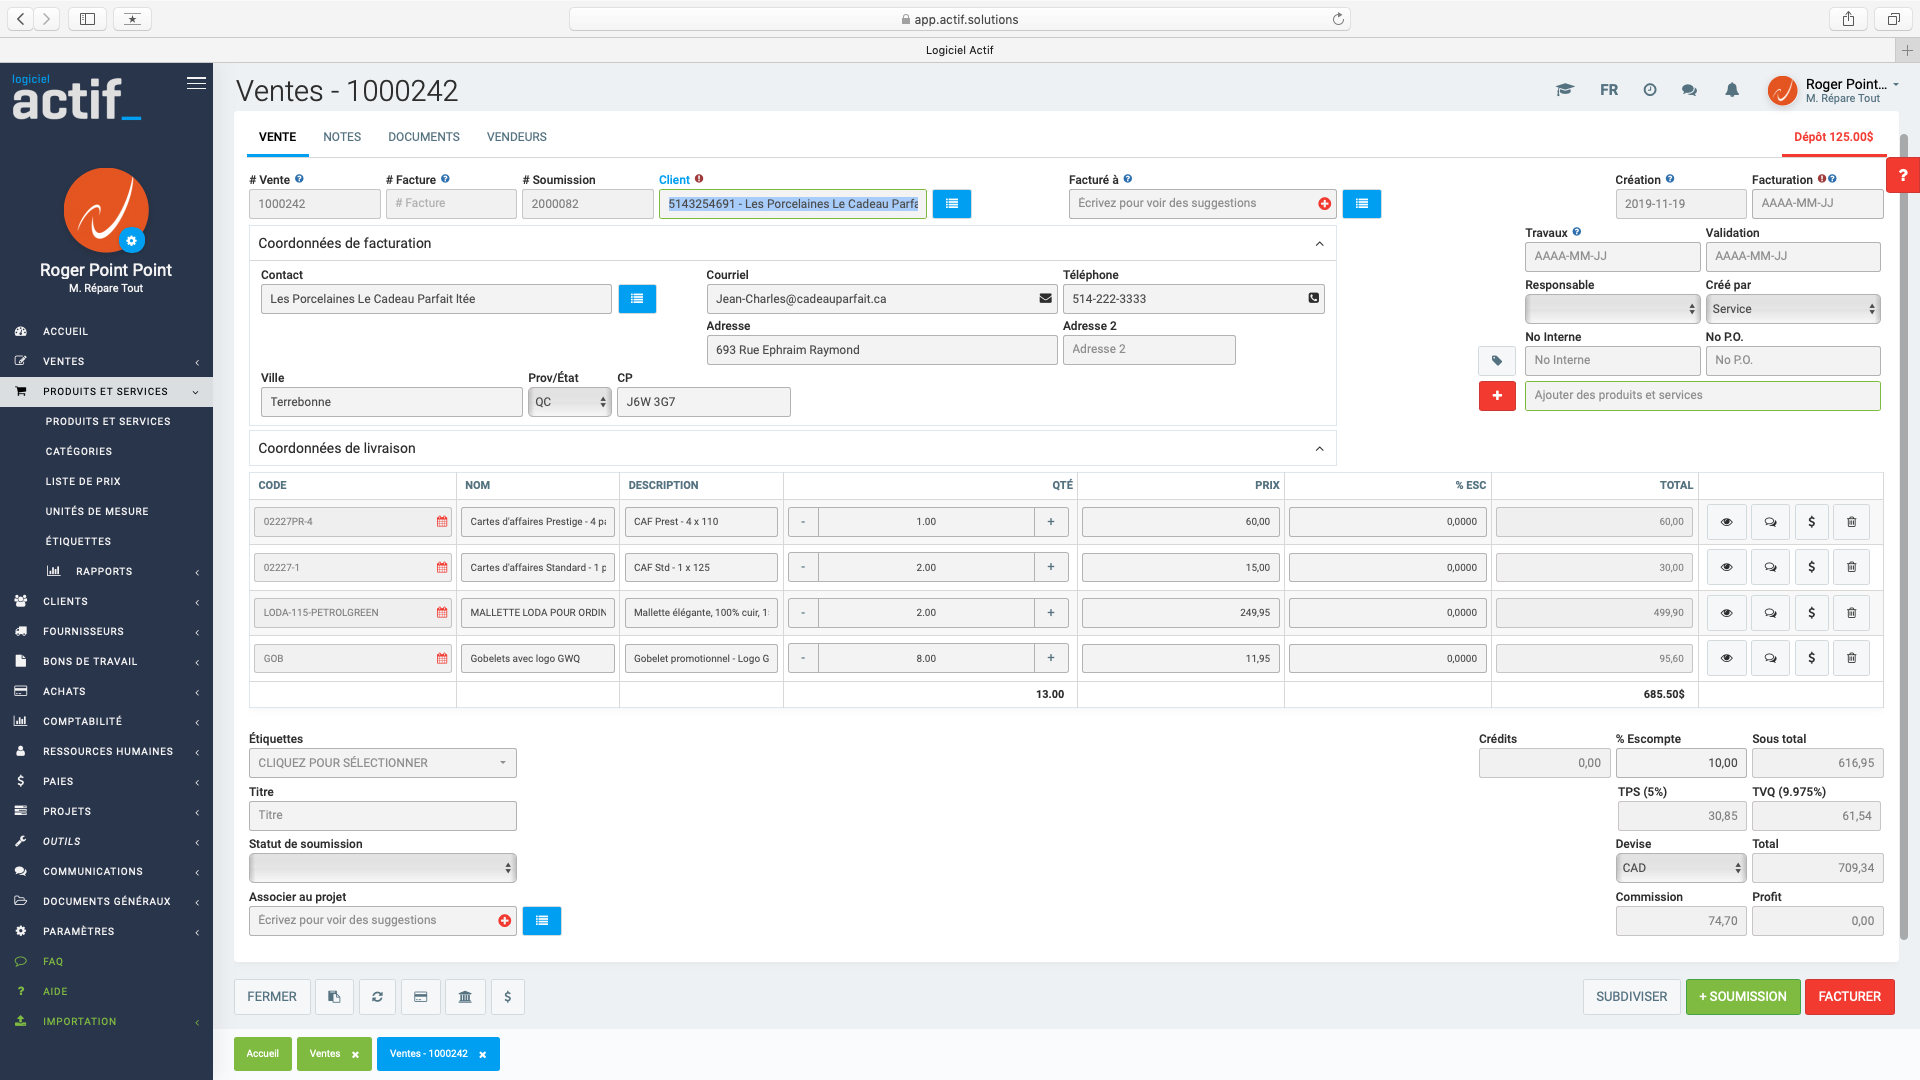Click the tag icon beside No Interne
Image resolution: width=1920 pixels, height=1080 pixels.
coord(1497,361)
